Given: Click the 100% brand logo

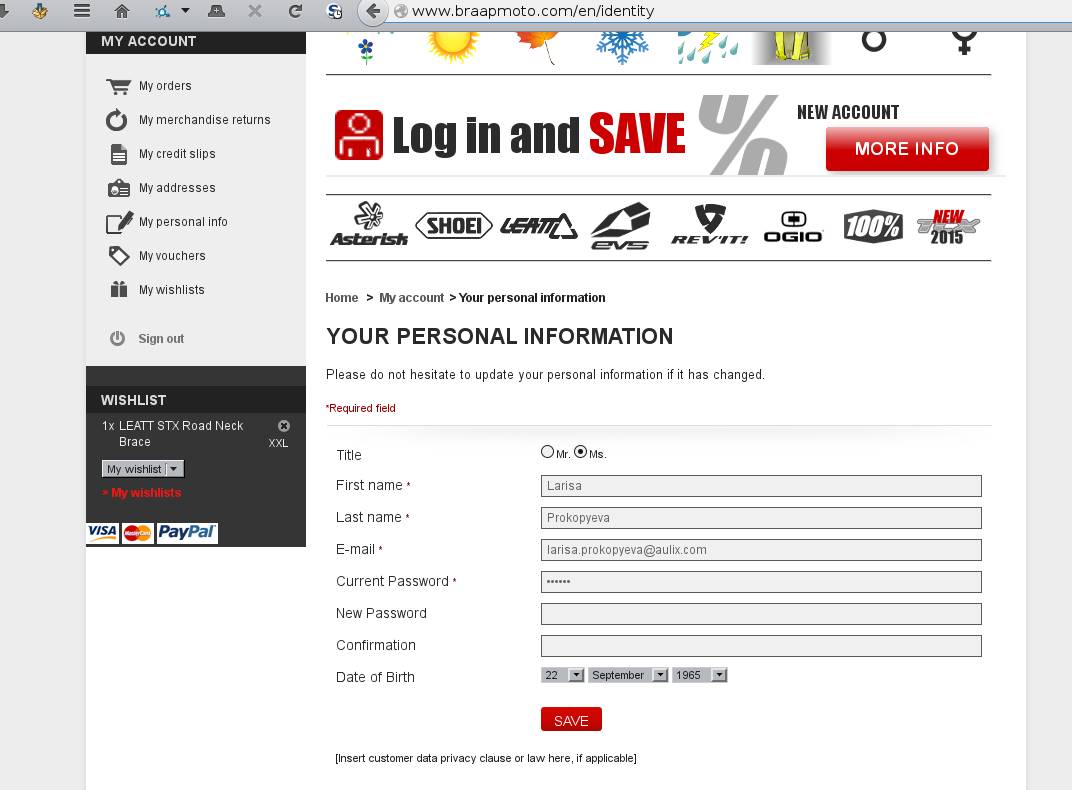Looking at the screenshot, I should (x=873, y=226).
